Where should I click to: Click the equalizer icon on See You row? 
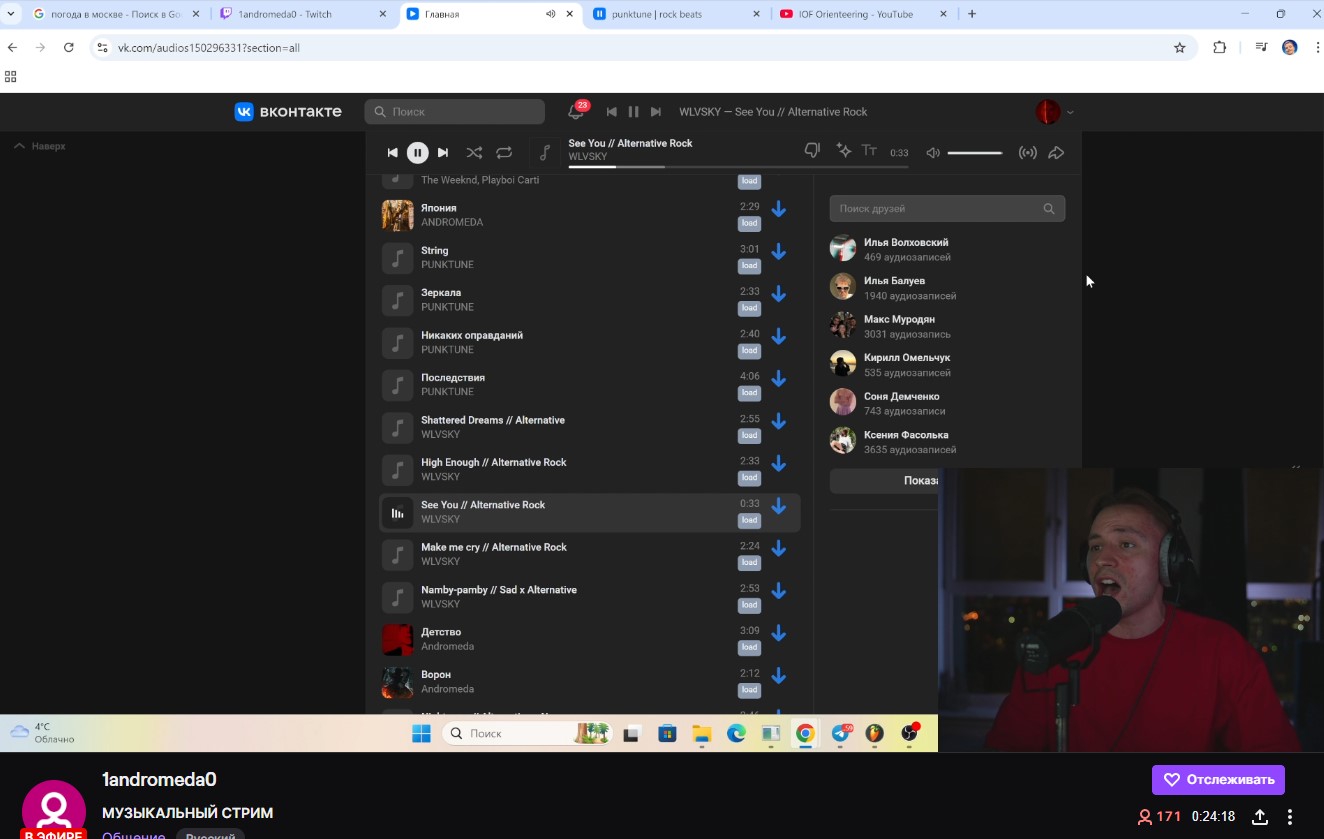tap(397, 513)
